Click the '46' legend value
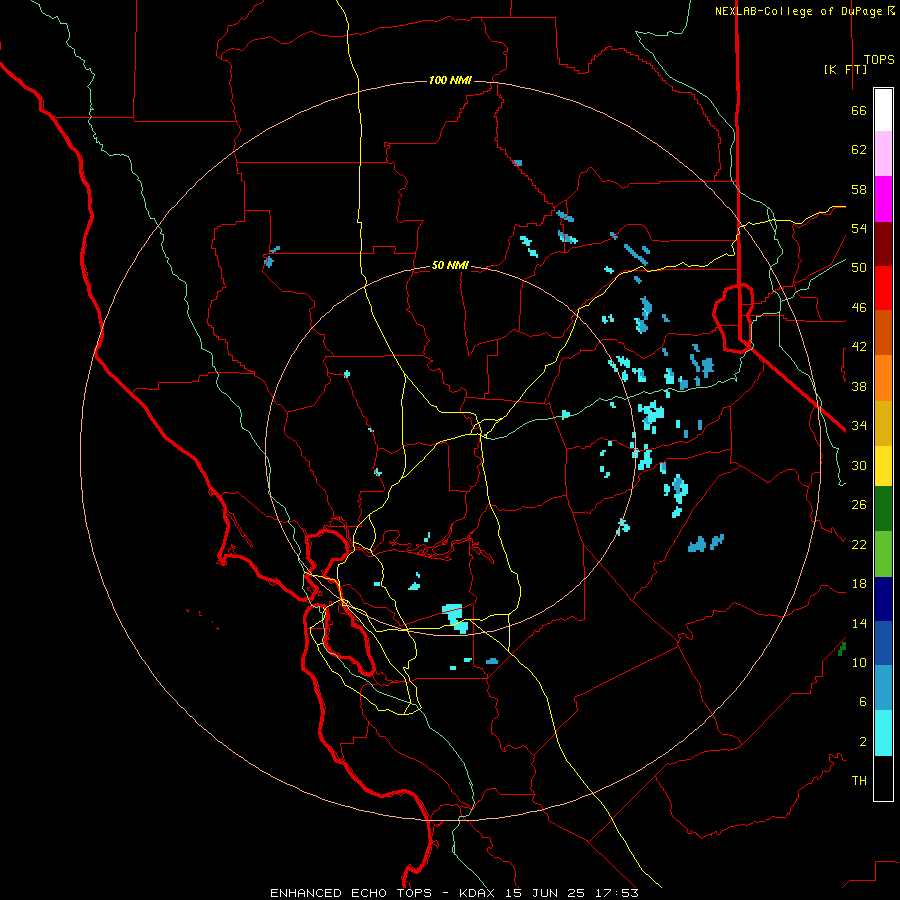Image resolution: width=900 pixels, height=900 pixels. [859, 308]
